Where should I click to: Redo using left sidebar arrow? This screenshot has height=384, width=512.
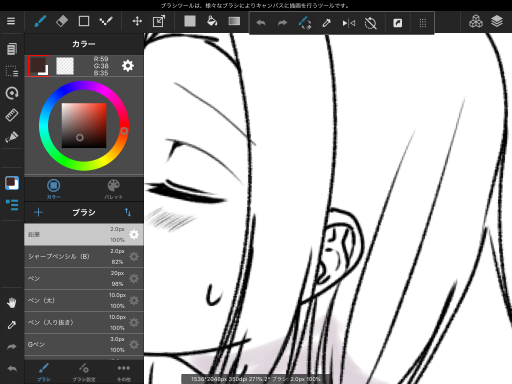click(x=12, y=347)
